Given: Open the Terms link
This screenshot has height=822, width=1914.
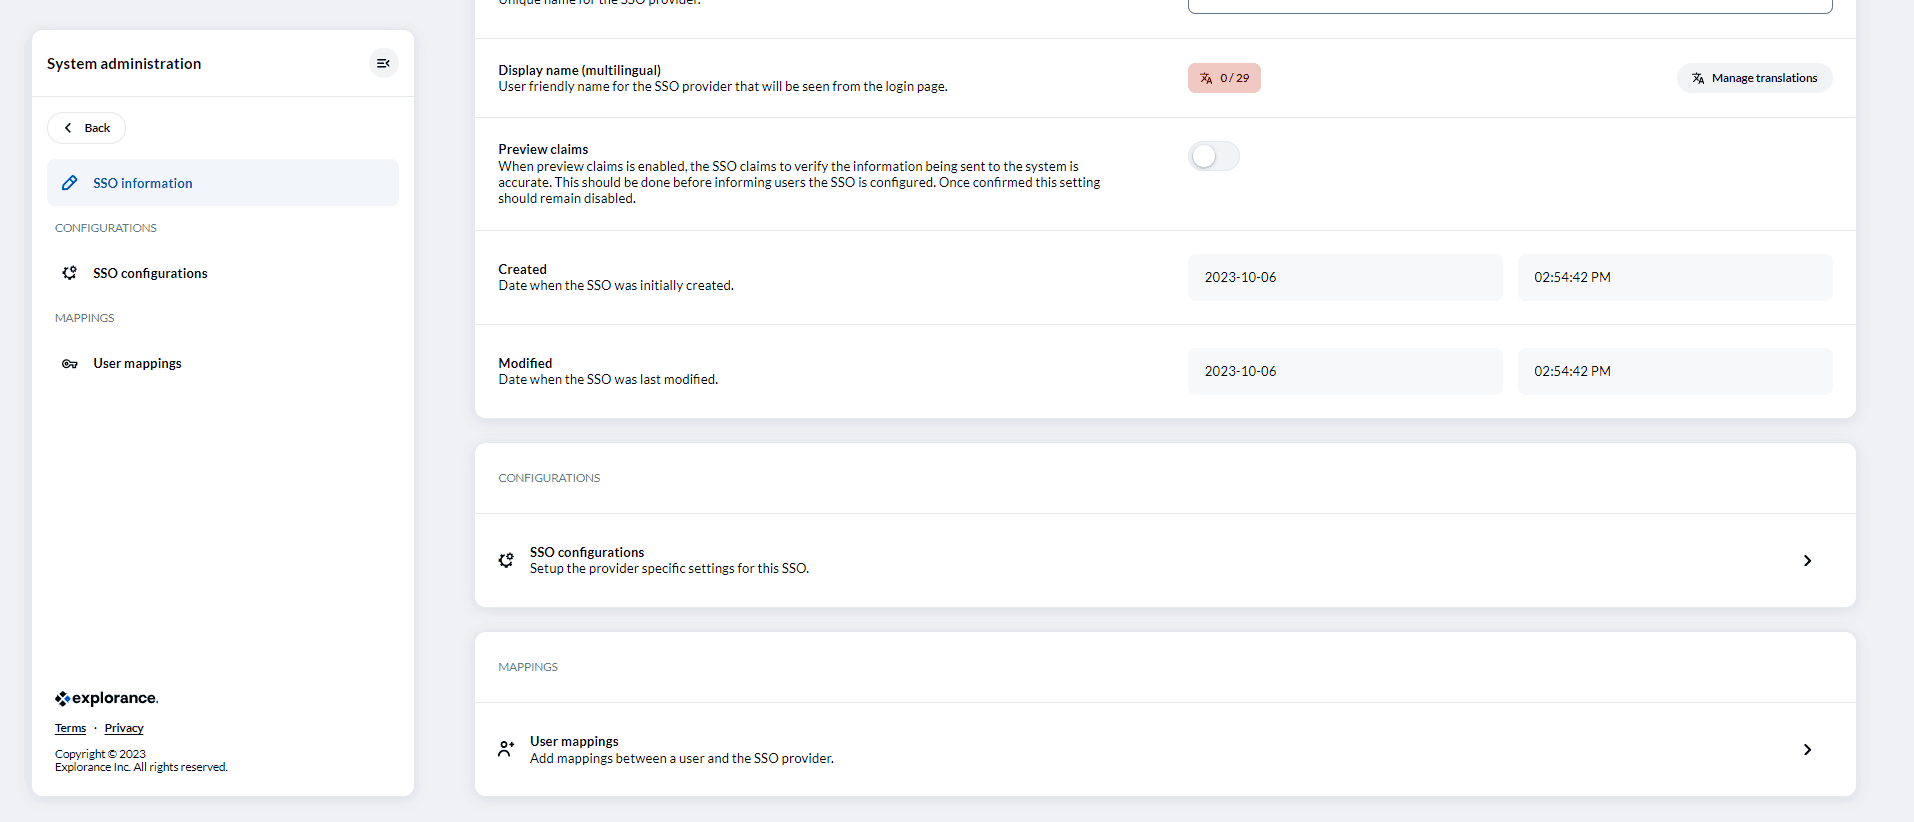Looking at the screenshot, I should click(x=70, y=728).
